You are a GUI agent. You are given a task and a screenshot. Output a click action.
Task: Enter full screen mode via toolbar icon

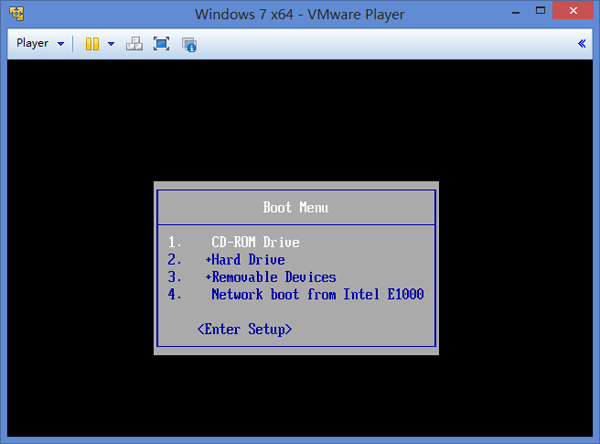[x=161, y=44]
